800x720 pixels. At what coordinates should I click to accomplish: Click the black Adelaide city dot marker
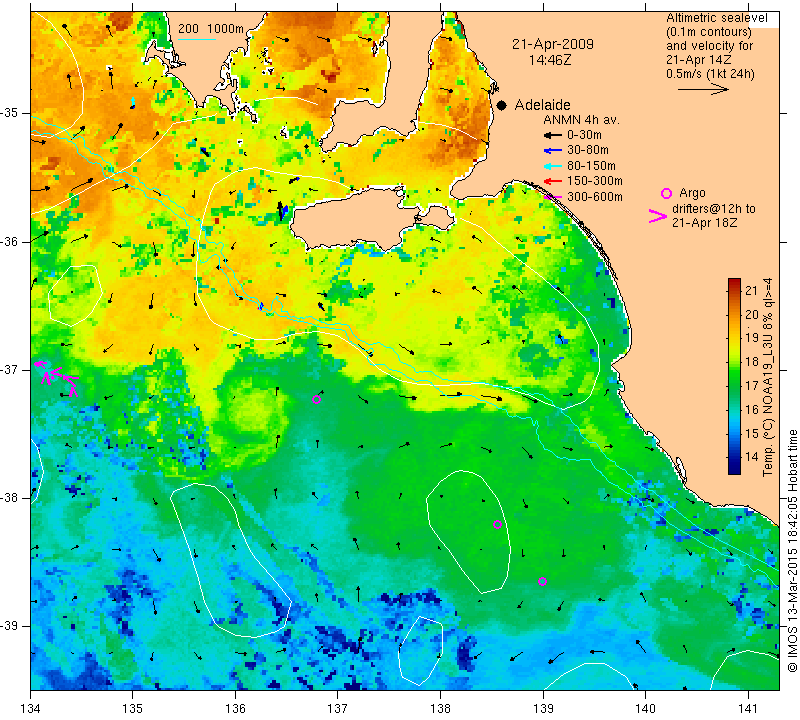pyautogui.click(x=502, y=106)
